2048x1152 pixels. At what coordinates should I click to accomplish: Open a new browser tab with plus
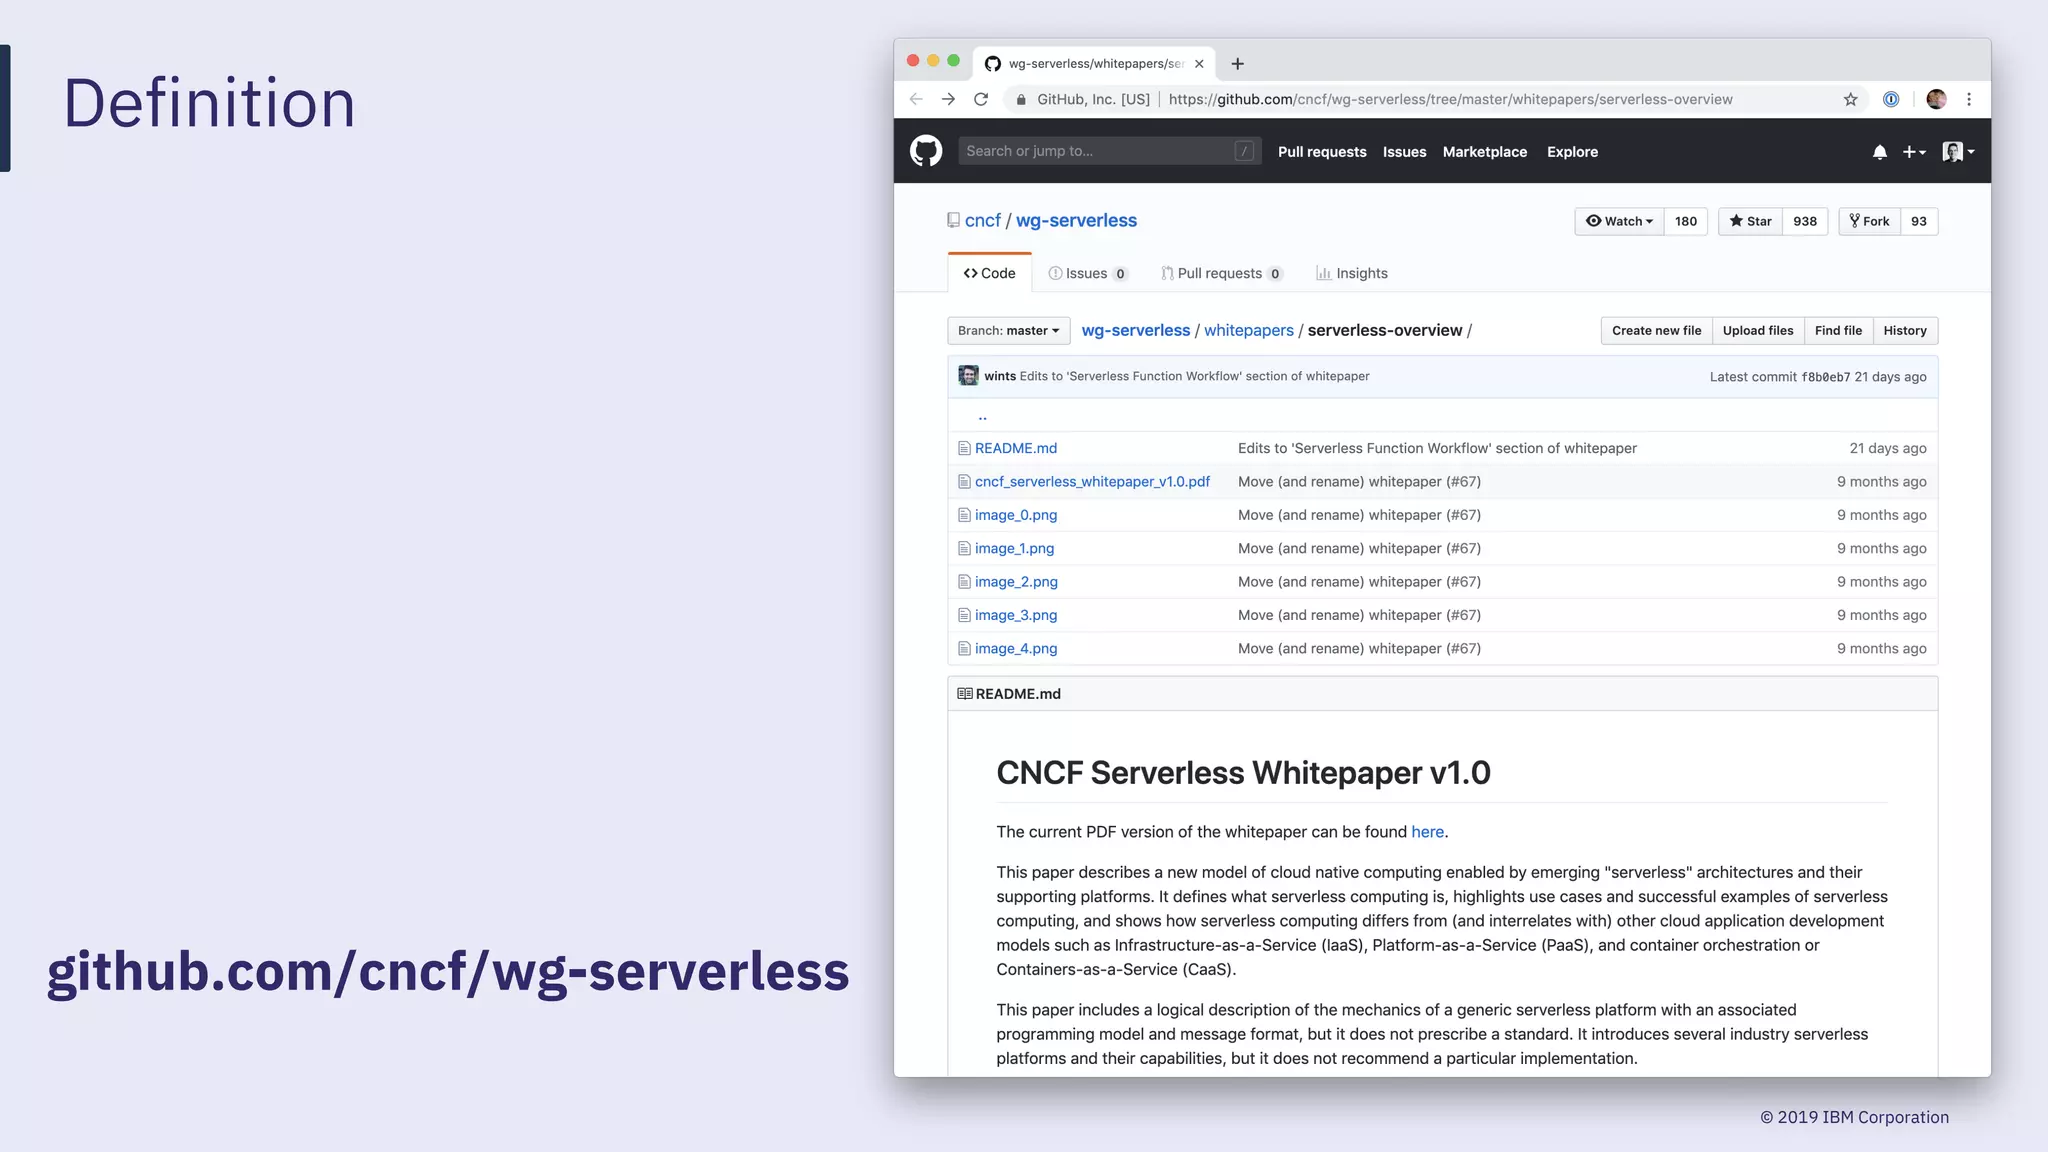click(1237, 64)
